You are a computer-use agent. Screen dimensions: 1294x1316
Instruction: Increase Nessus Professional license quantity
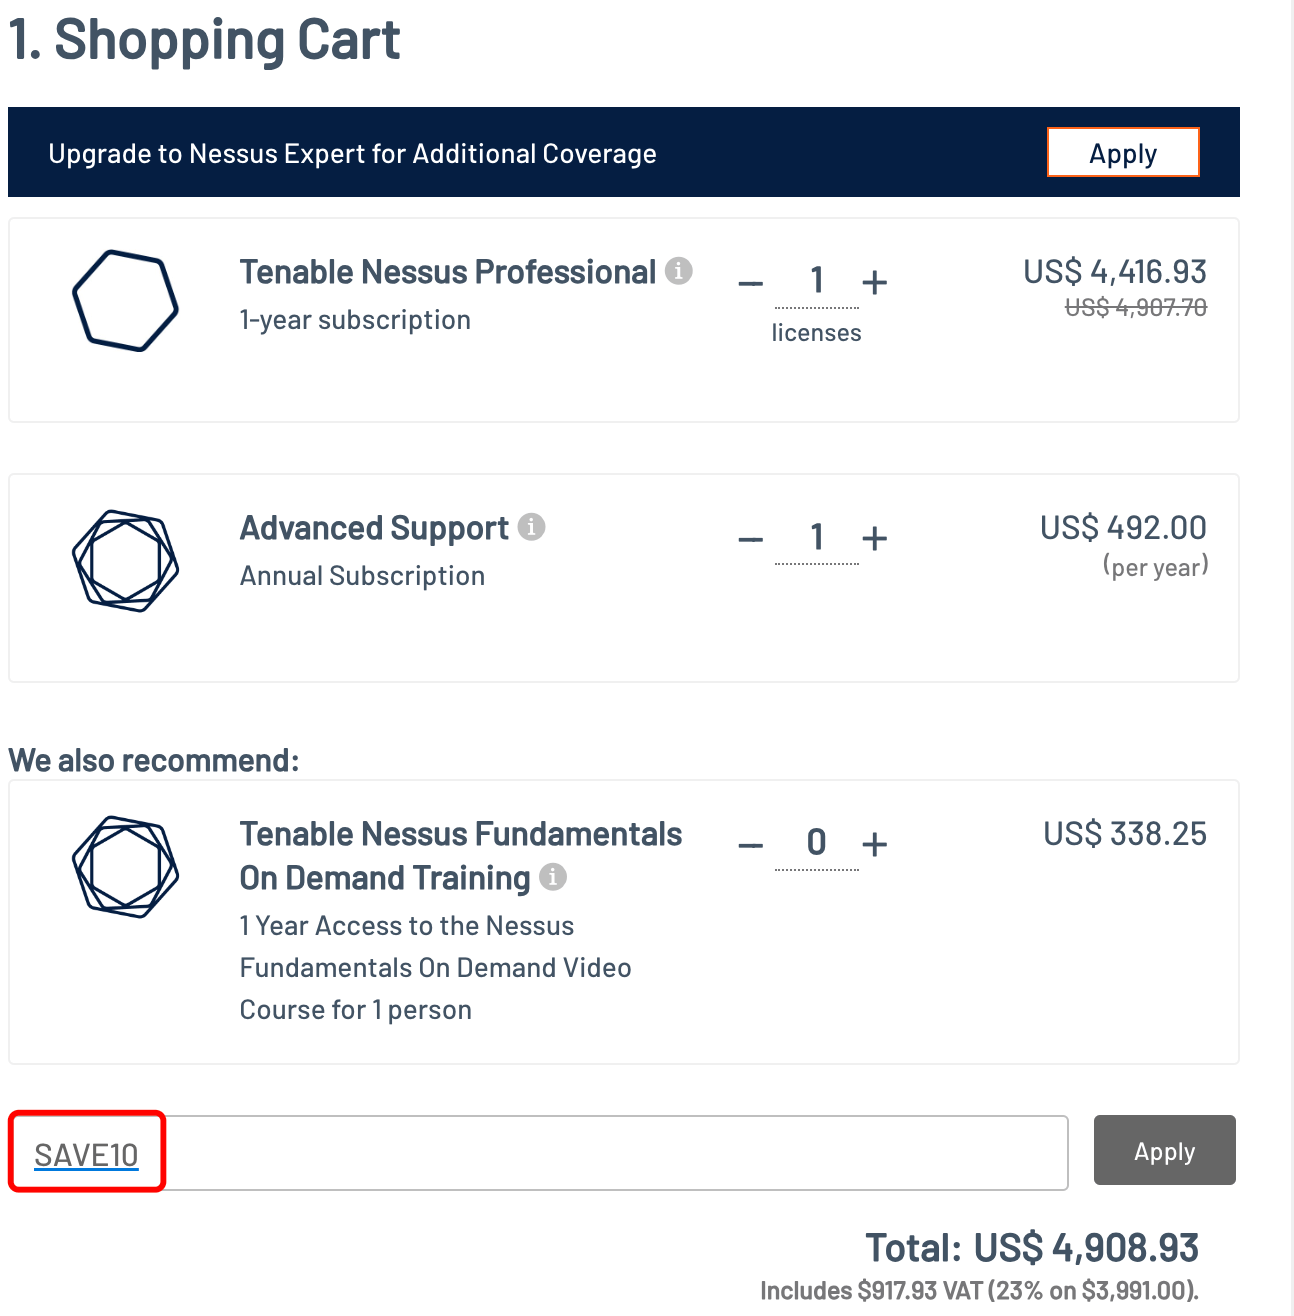click(875, 283)
